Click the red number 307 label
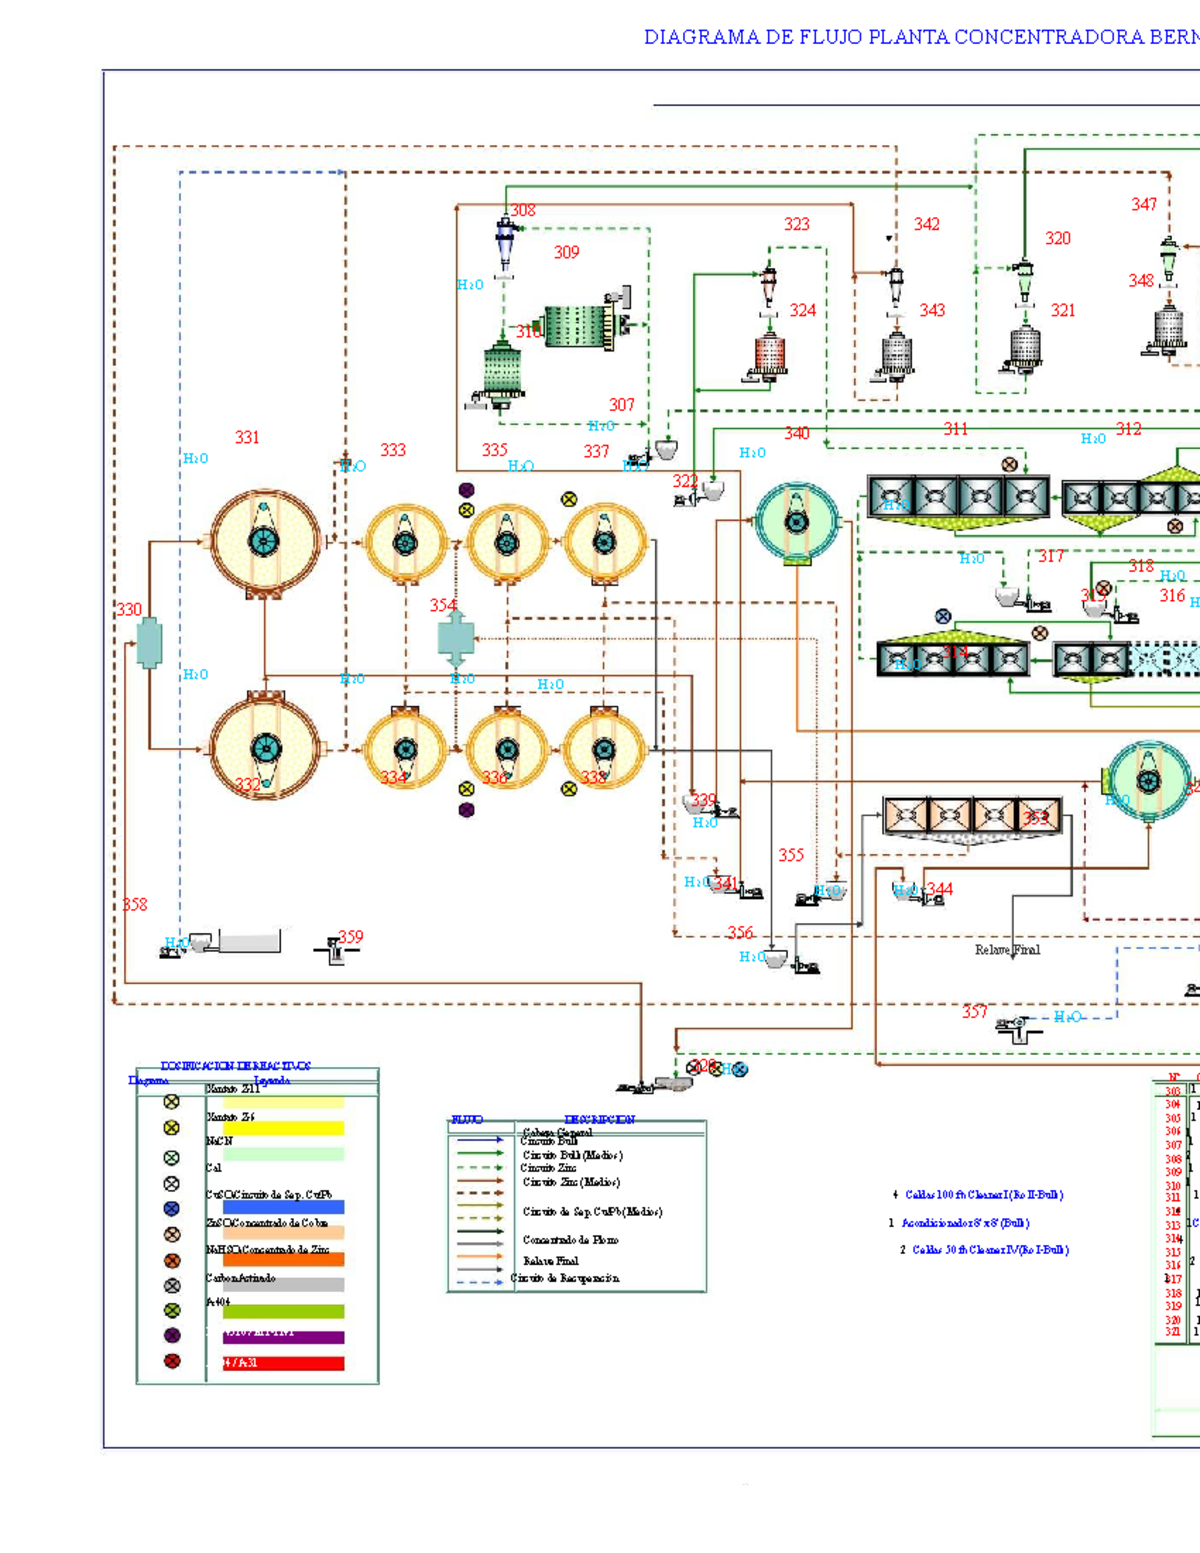The height and width of the screenshot is (1553, 1200). pyautogui.click(x=622, y=405)
